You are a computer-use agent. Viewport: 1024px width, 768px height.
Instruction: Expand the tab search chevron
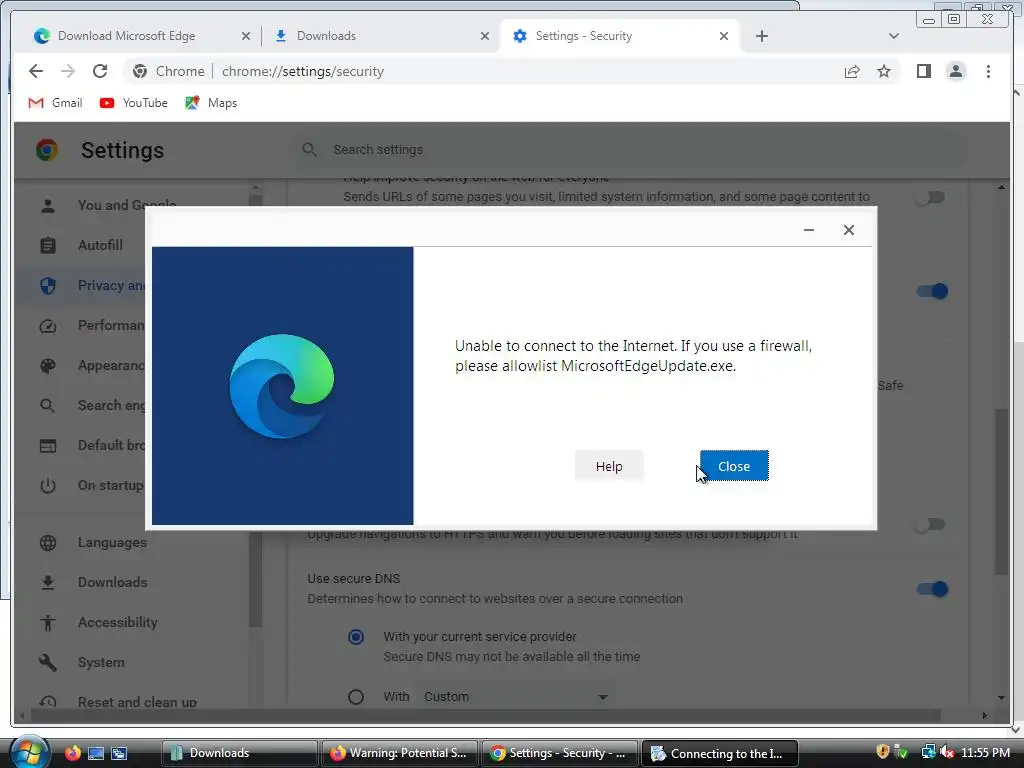coord(893,36)
